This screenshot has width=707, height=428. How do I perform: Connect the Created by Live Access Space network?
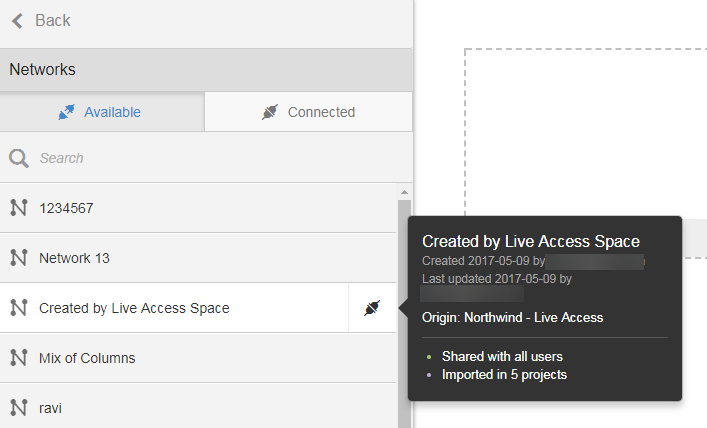pyautogui.click(x=372, y=308)
